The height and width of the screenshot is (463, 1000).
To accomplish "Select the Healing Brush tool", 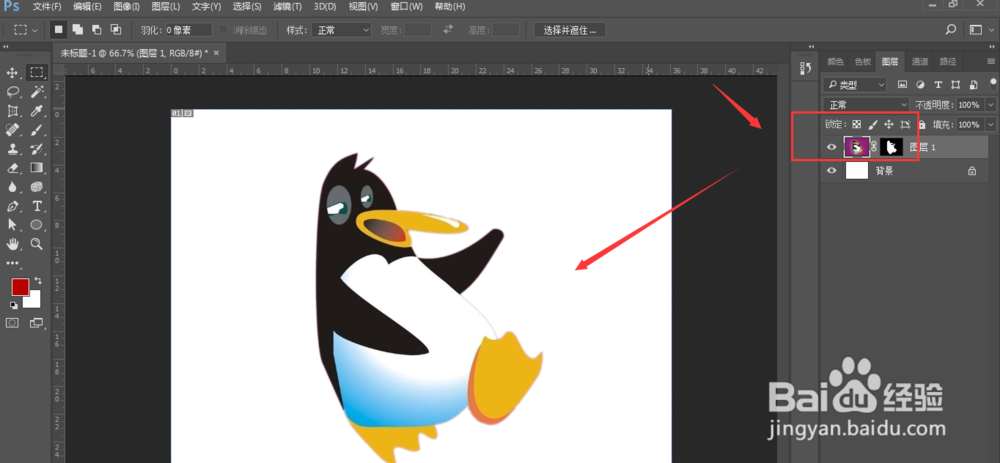I will (x=12, y=130).
